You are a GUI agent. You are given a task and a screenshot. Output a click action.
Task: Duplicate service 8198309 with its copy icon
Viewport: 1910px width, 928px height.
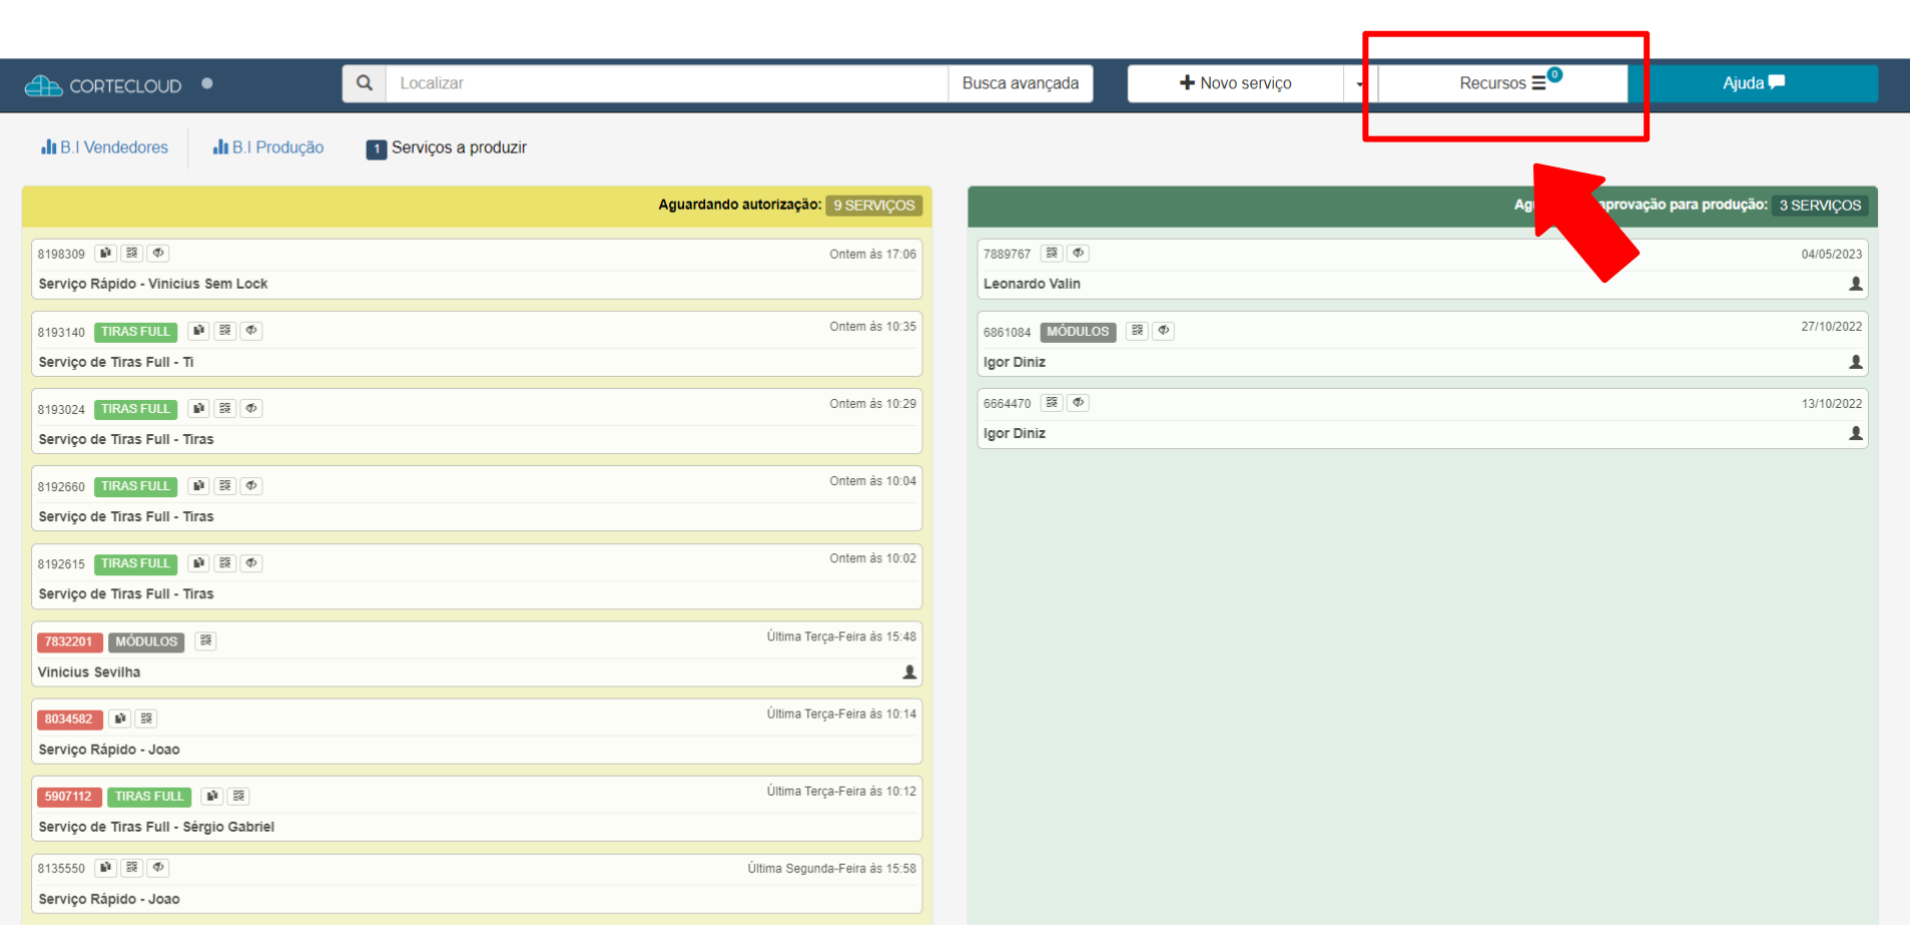(x=105, y=253)
